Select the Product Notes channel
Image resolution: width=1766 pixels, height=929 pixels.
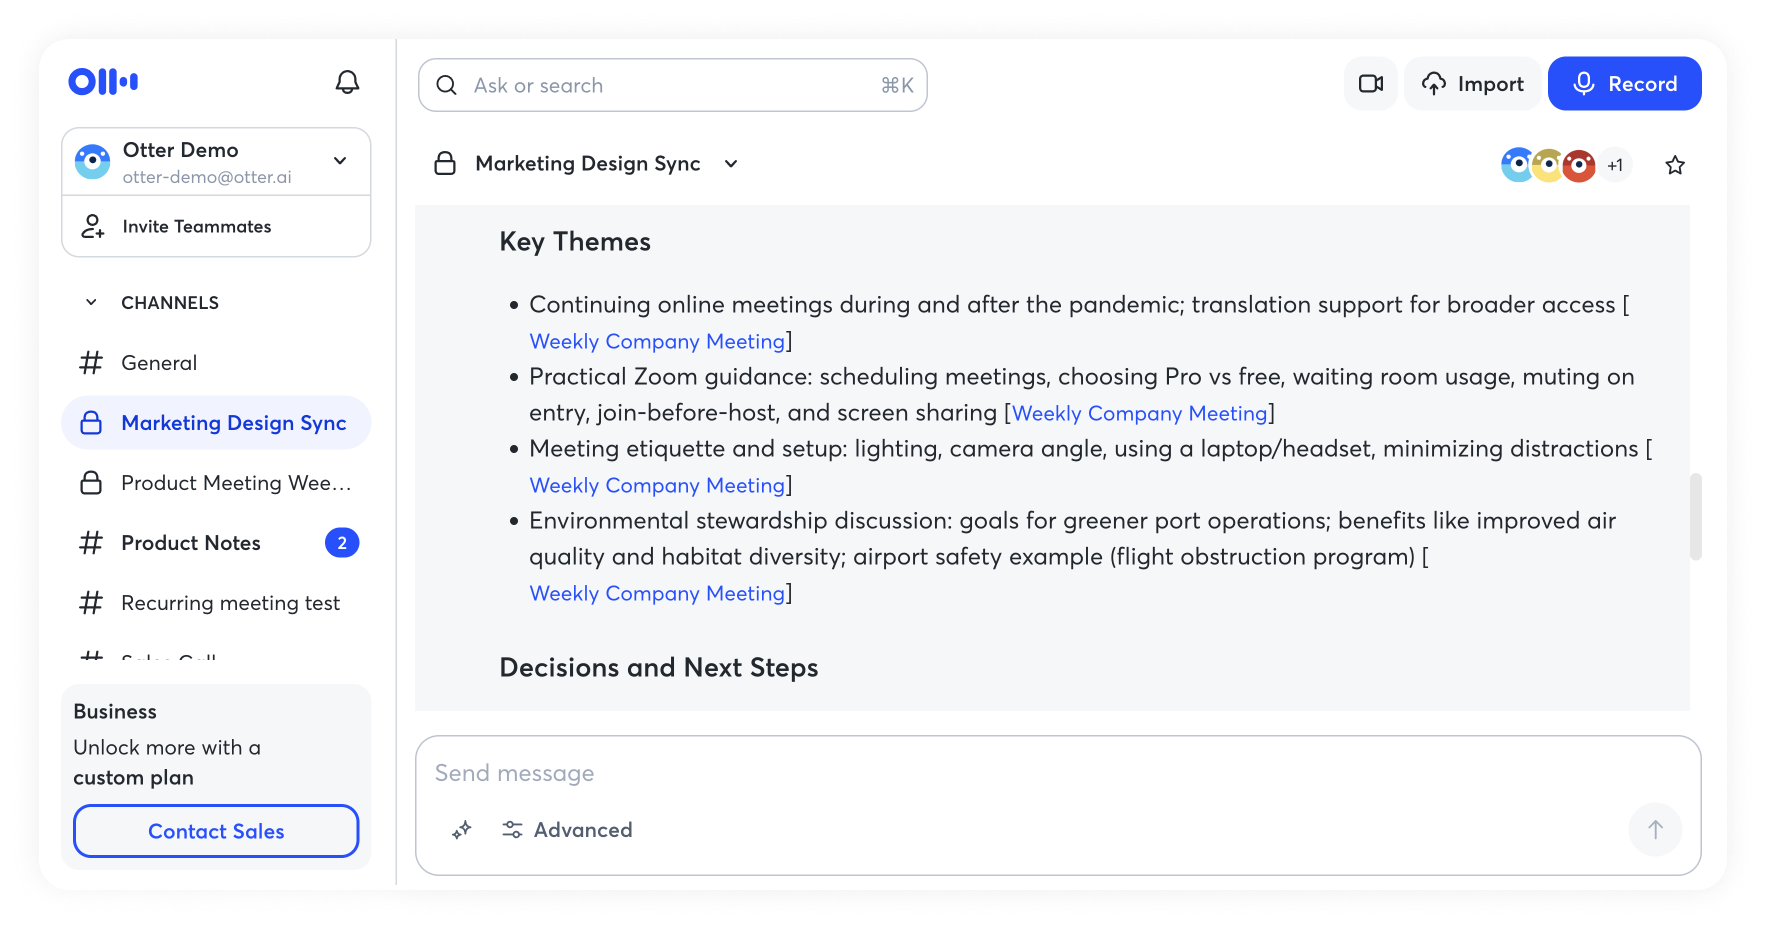tap(191, 543)
